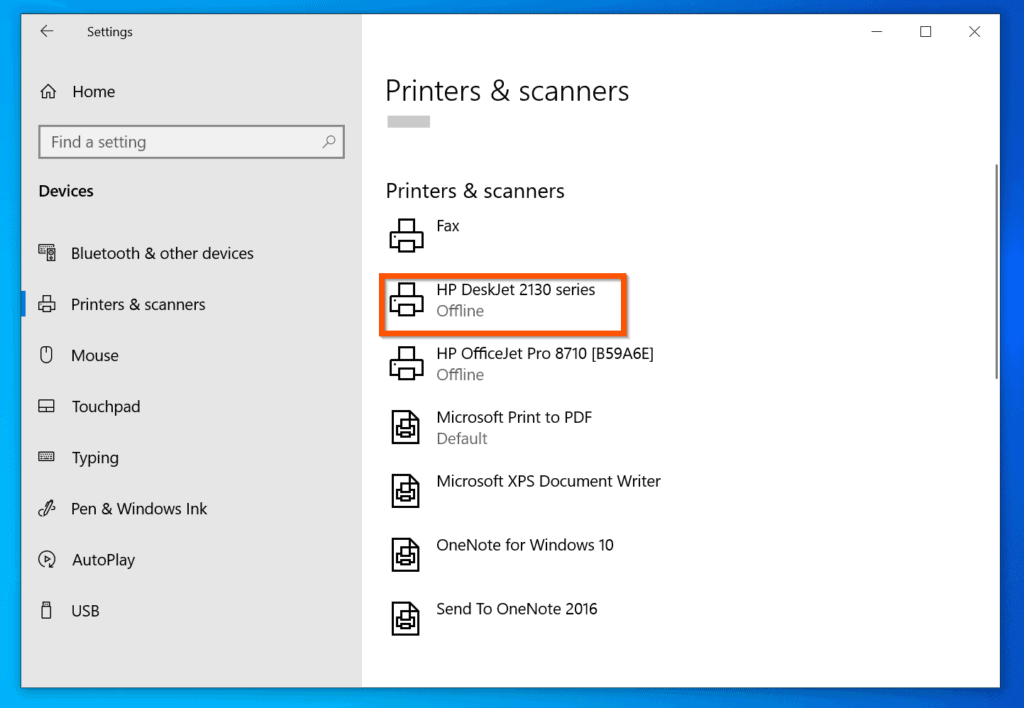The height and width of the screenshot is (708, 1024).
Task: Click the Microsoft XPS Document Writer icon
Action: coord(406,491)
